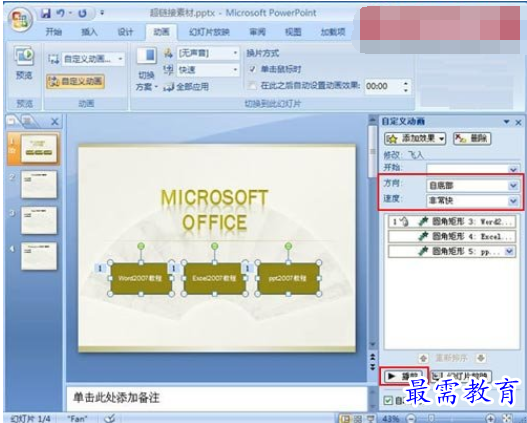
Task: Switch to the 加载项 ribbon tab
Action: [x=333, y=32]
